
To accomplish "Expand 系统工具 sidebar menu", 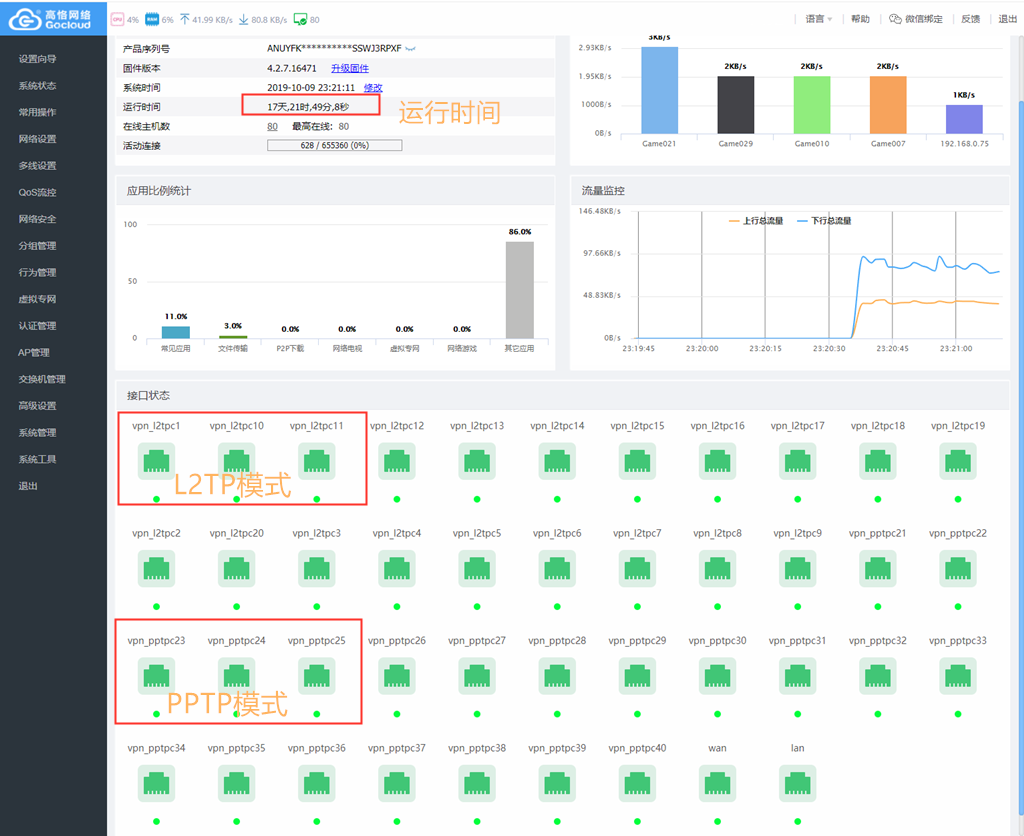I will (37, 459).
